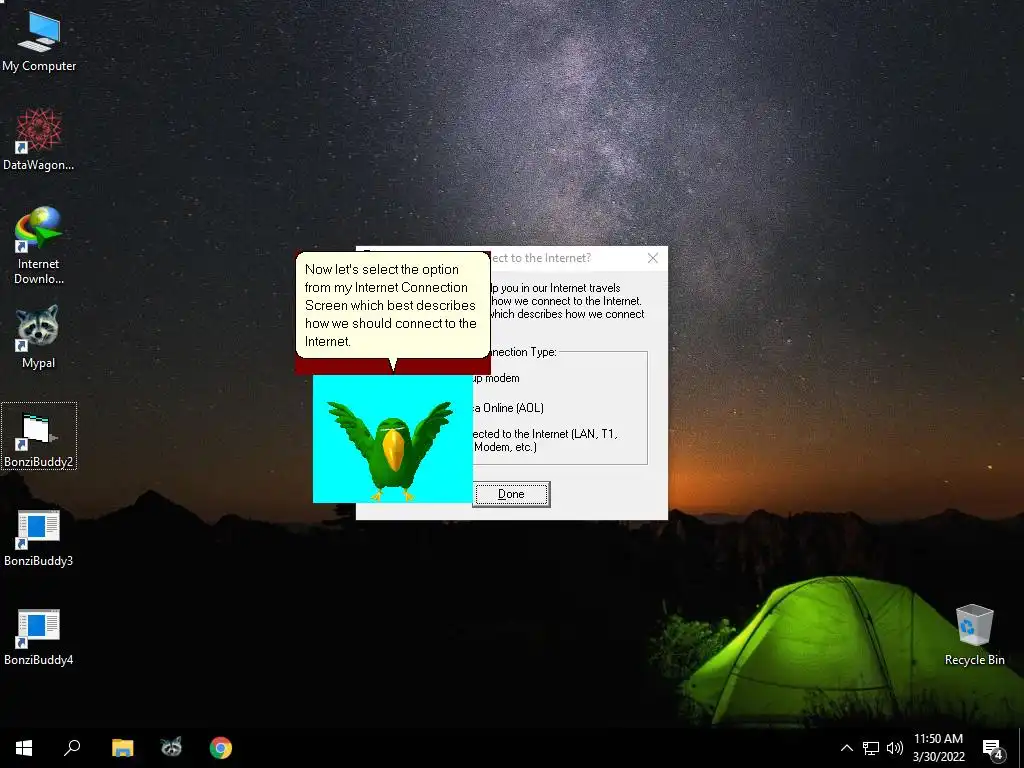Image resolution: width=1024 pixels, height=768 pixels.
Task: Select the Internet Download Manager shortcut
Action: pos(39,246)
